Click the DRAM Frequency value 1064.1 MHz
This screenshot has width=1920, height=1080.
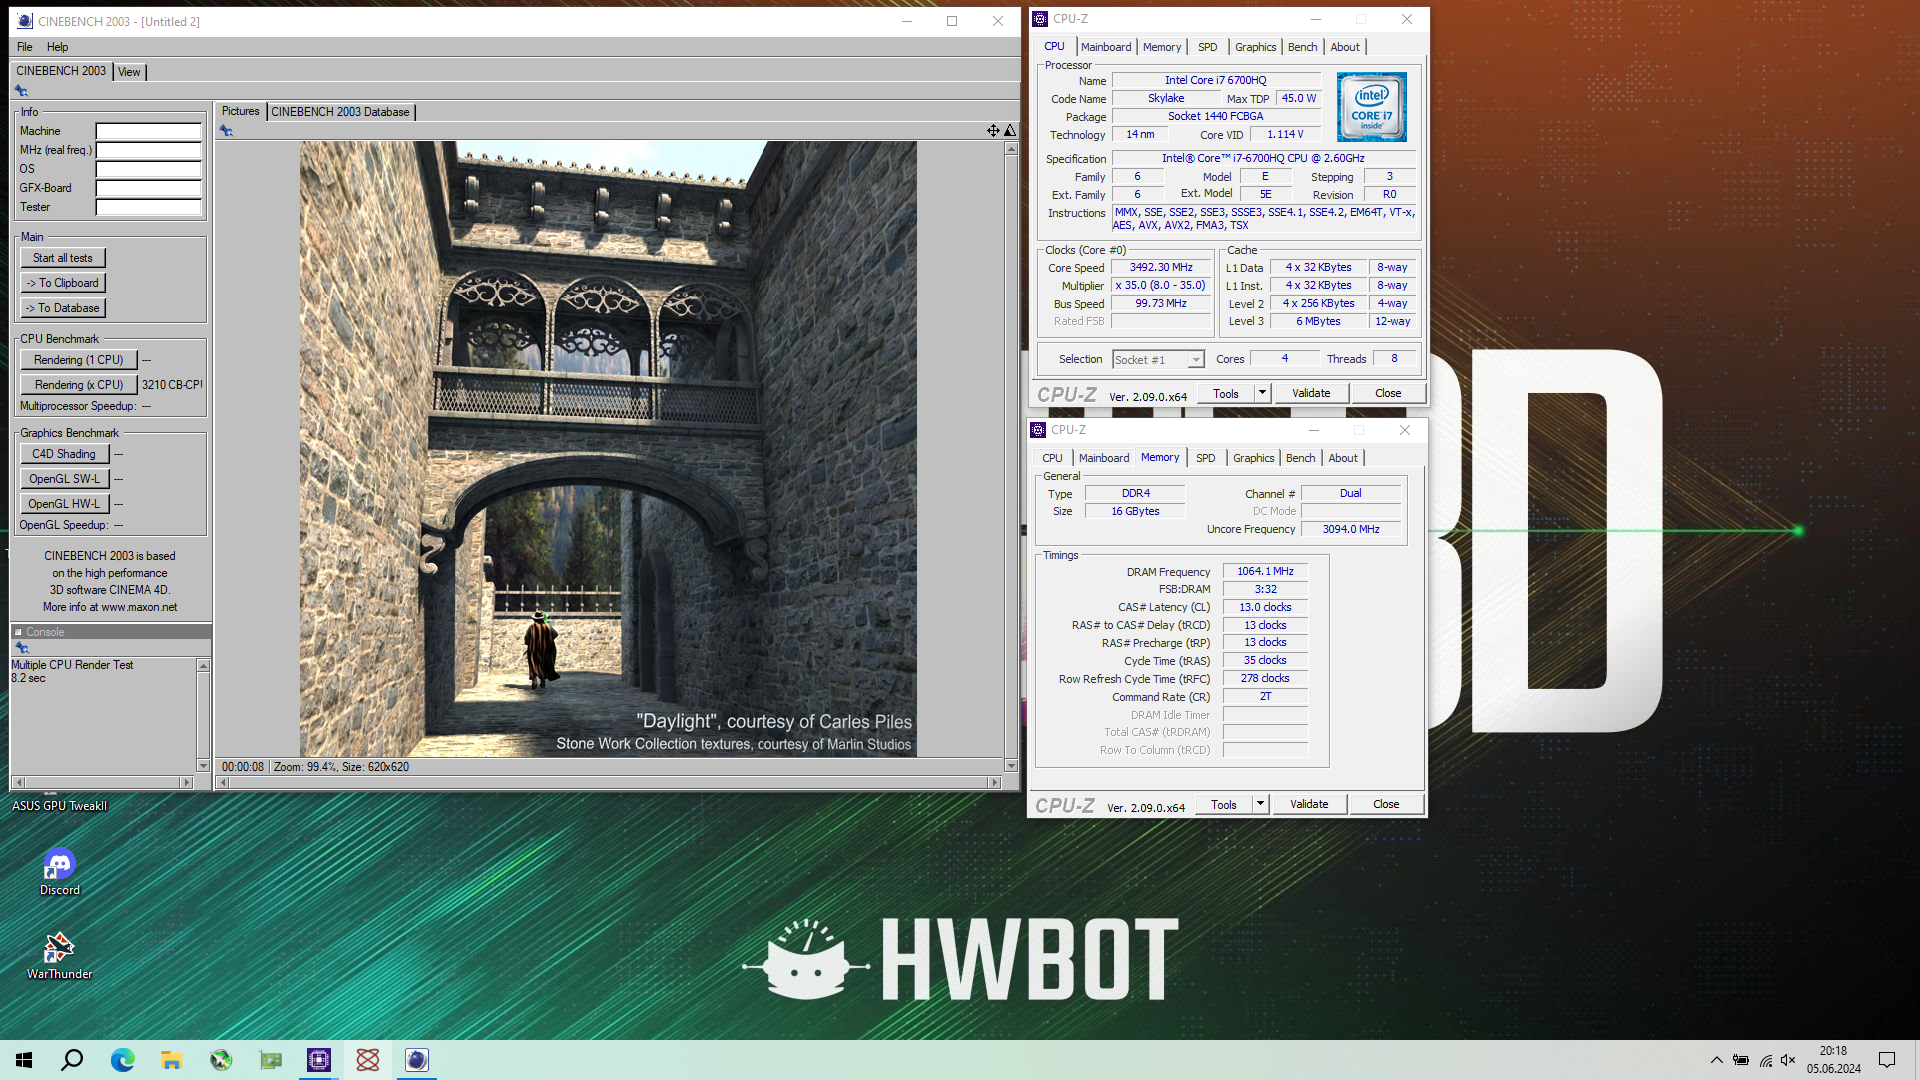pyautogui.click(x=1265, y=572)
